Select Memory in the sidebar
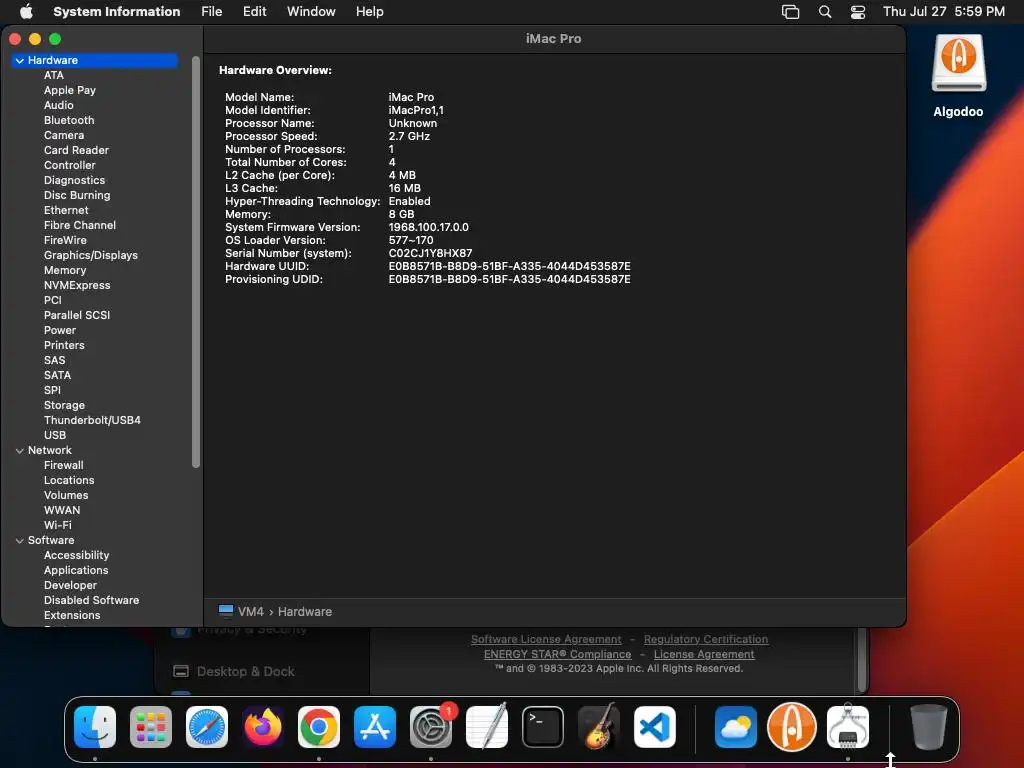The width and height of the screenshot is (1024, 768). (x=65, y=270)
